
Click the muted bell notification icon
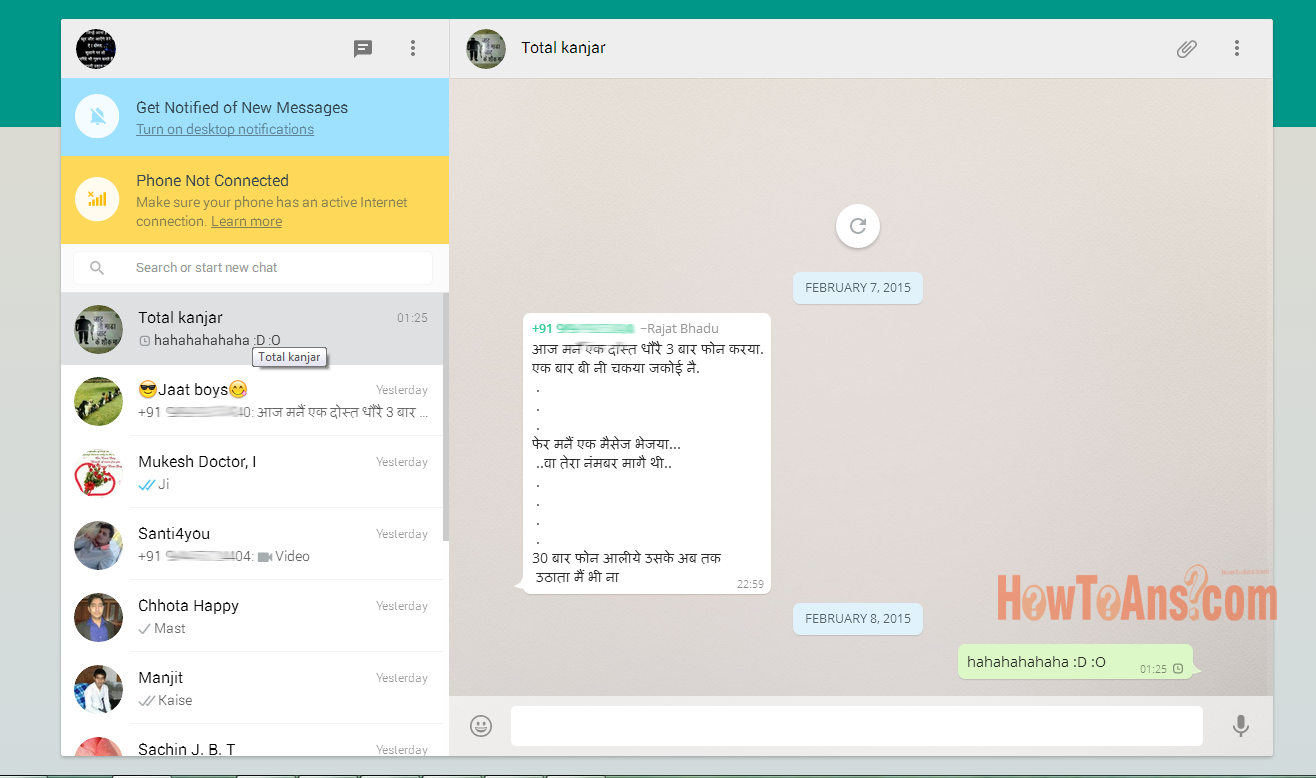point(97,117)
